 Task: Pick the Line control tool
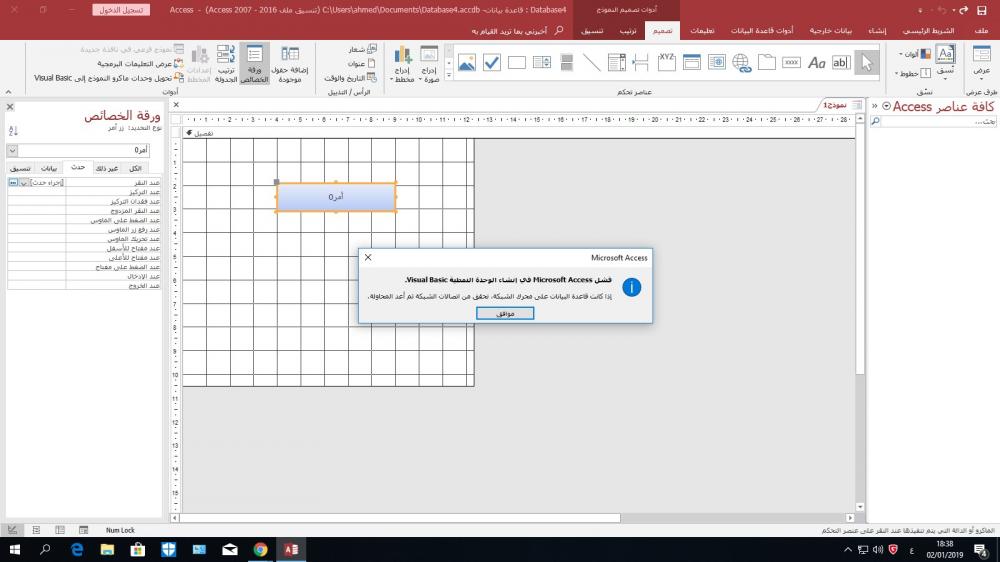[x=591, y=63]
